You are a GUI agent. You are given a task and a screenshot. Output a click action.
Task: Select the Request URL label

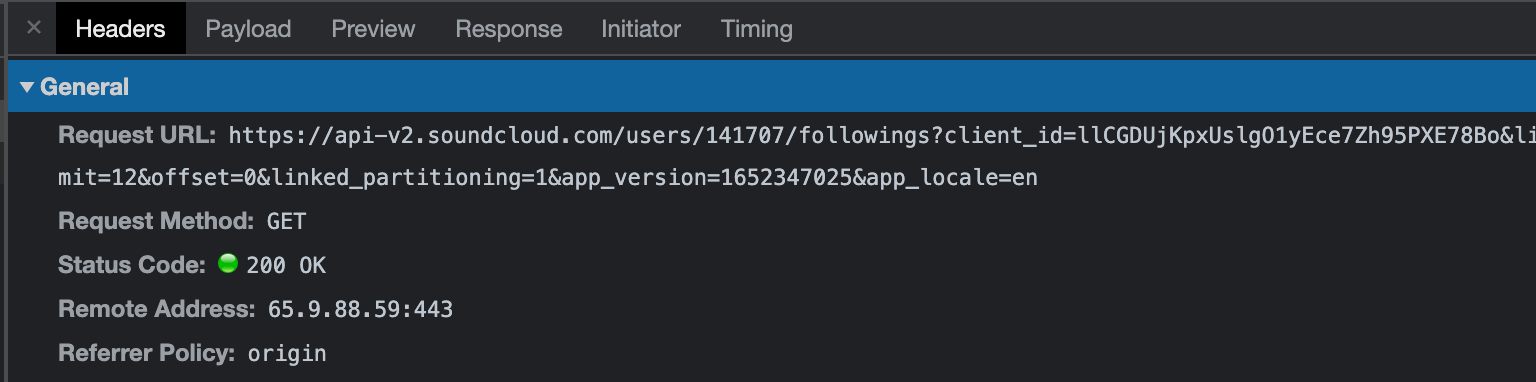tap(137, 135)
